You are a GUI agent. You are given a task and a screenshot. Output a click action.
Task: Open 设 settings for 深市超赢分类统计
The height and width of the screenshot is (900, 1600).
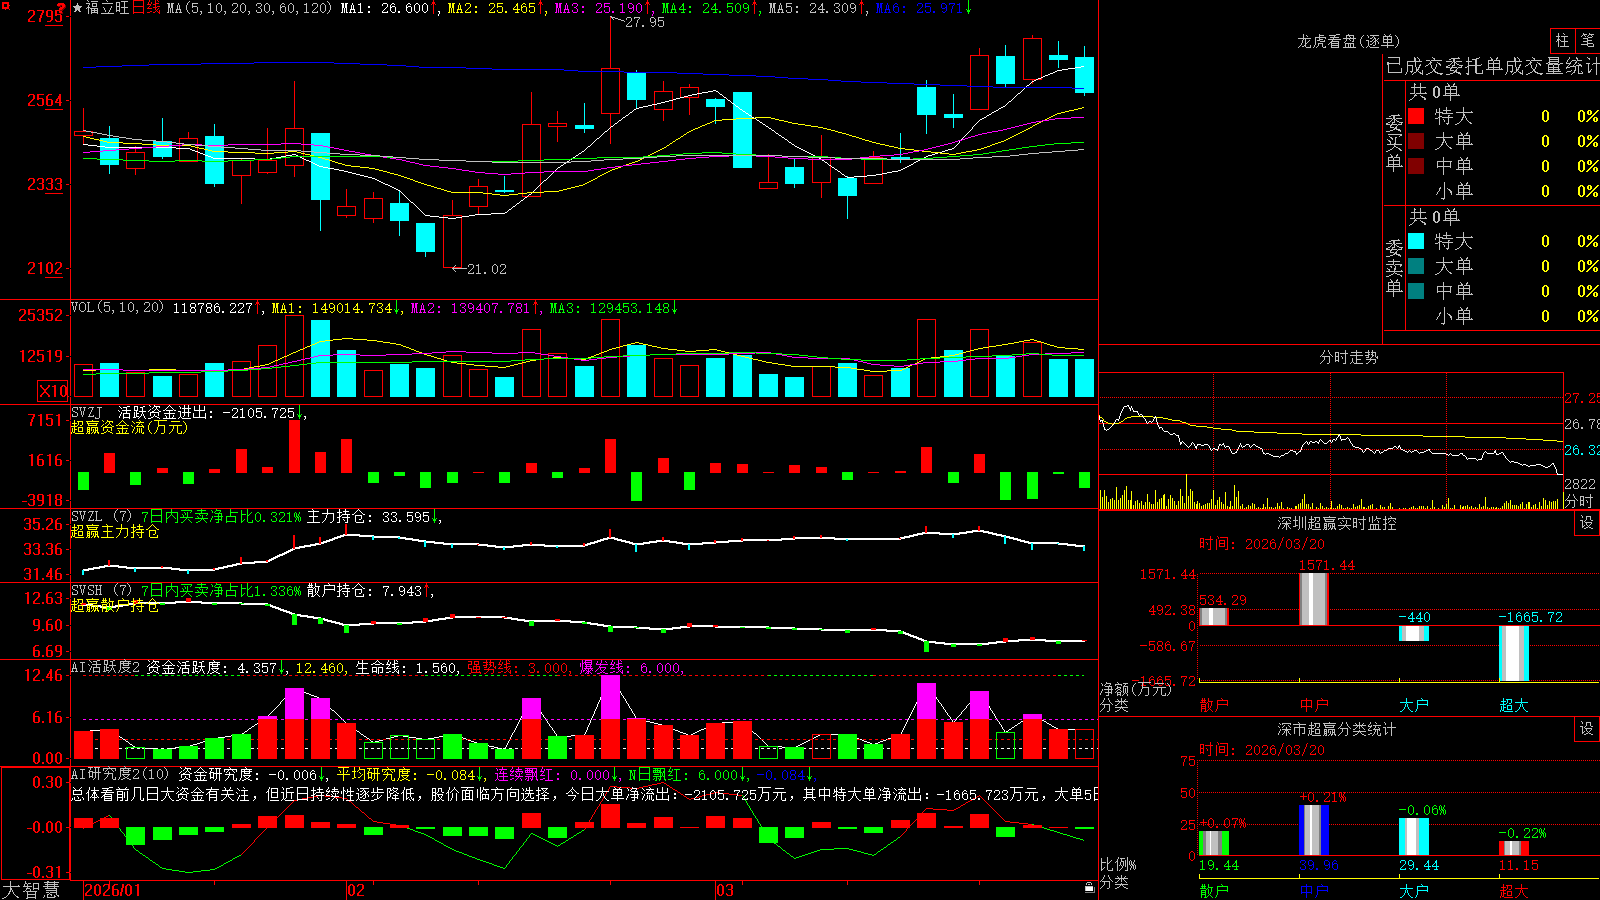pos(1587,729)
